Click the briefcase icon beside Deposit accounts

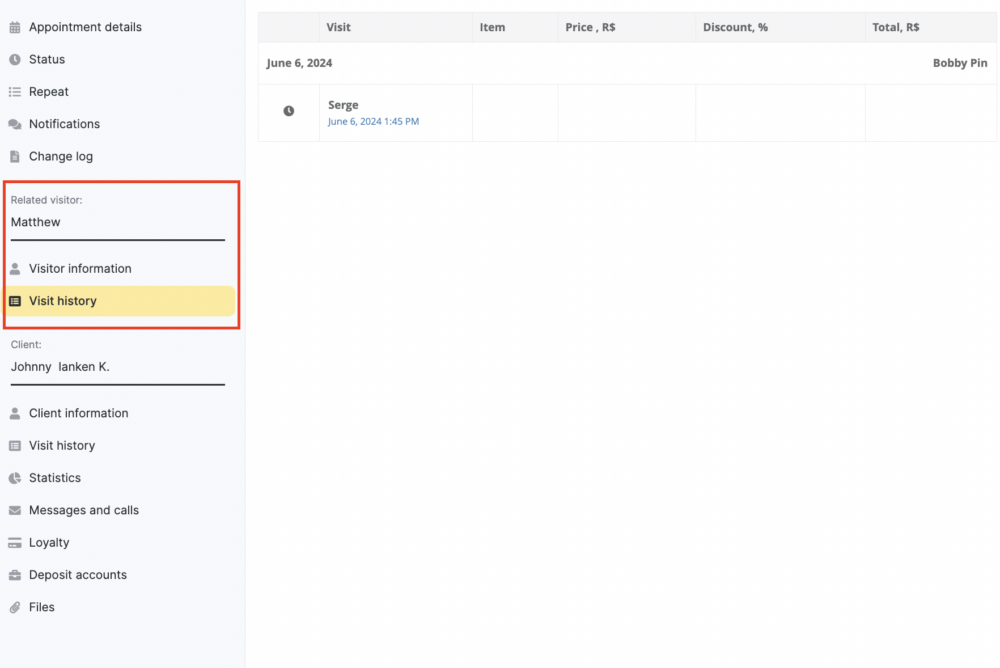click(15, 575)
